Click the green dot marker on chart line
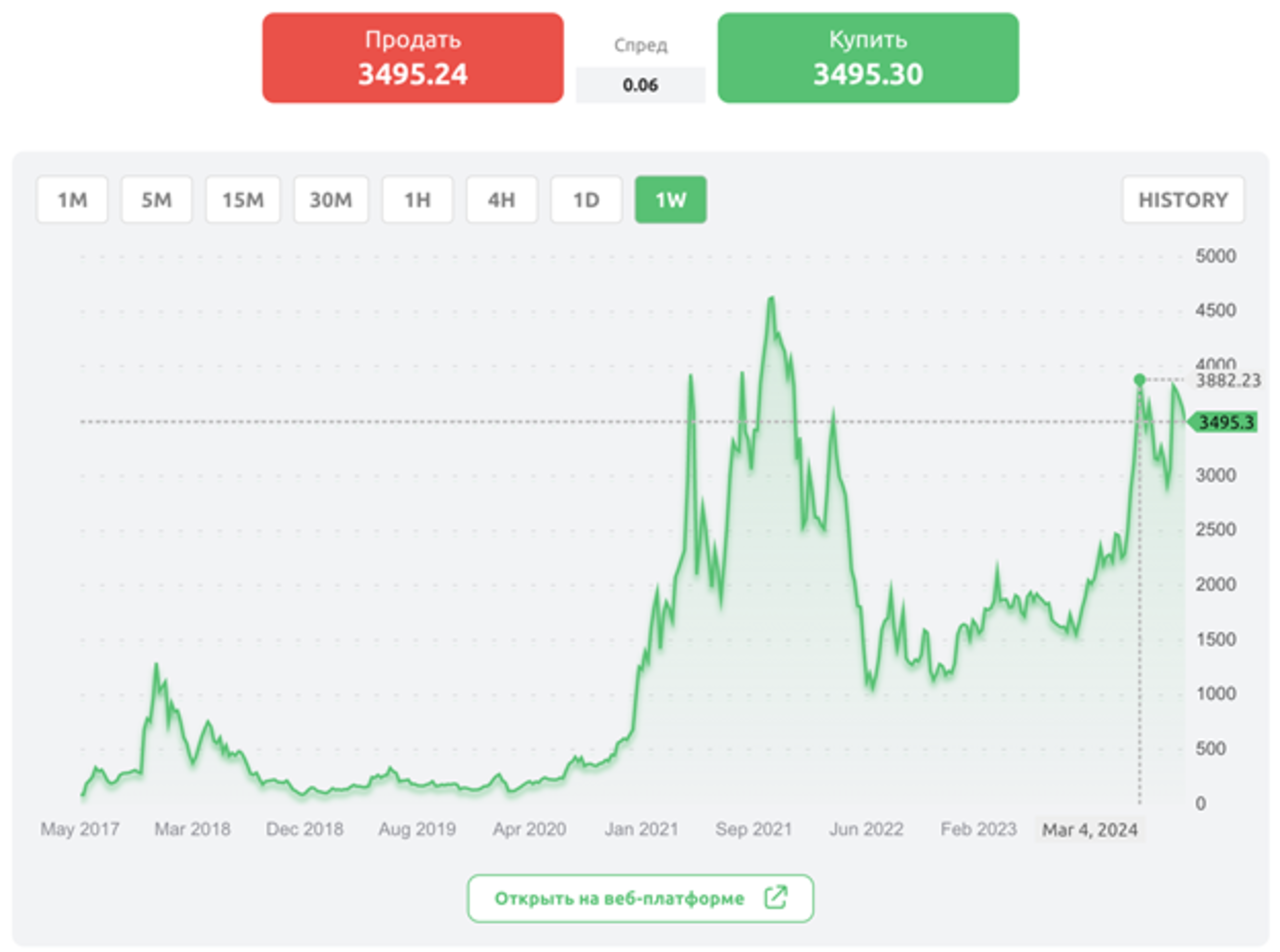 1139,380
